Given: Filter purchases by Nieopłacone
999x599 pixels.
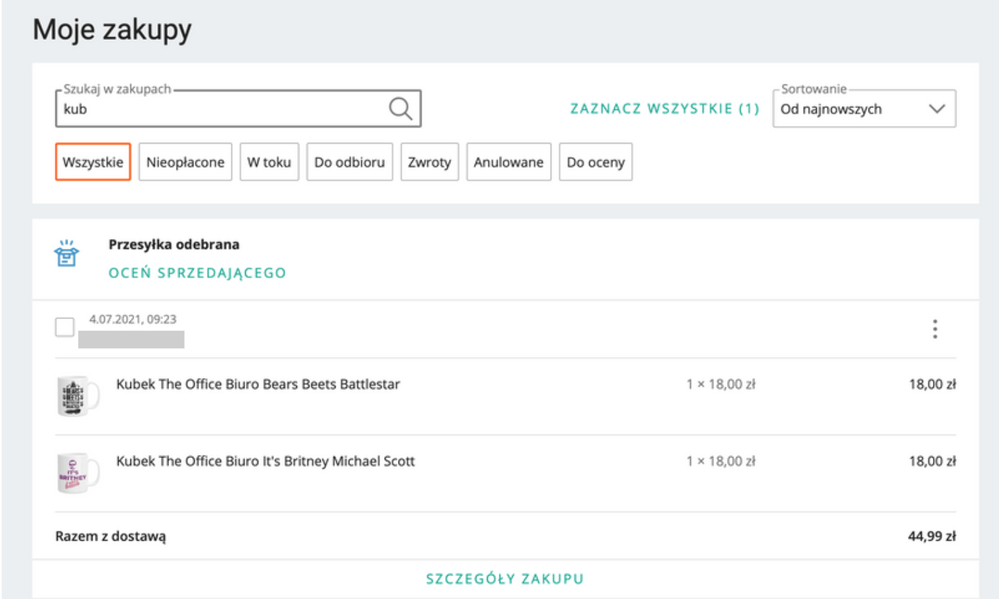Looking at the screenshot, I should coord(186,162).
